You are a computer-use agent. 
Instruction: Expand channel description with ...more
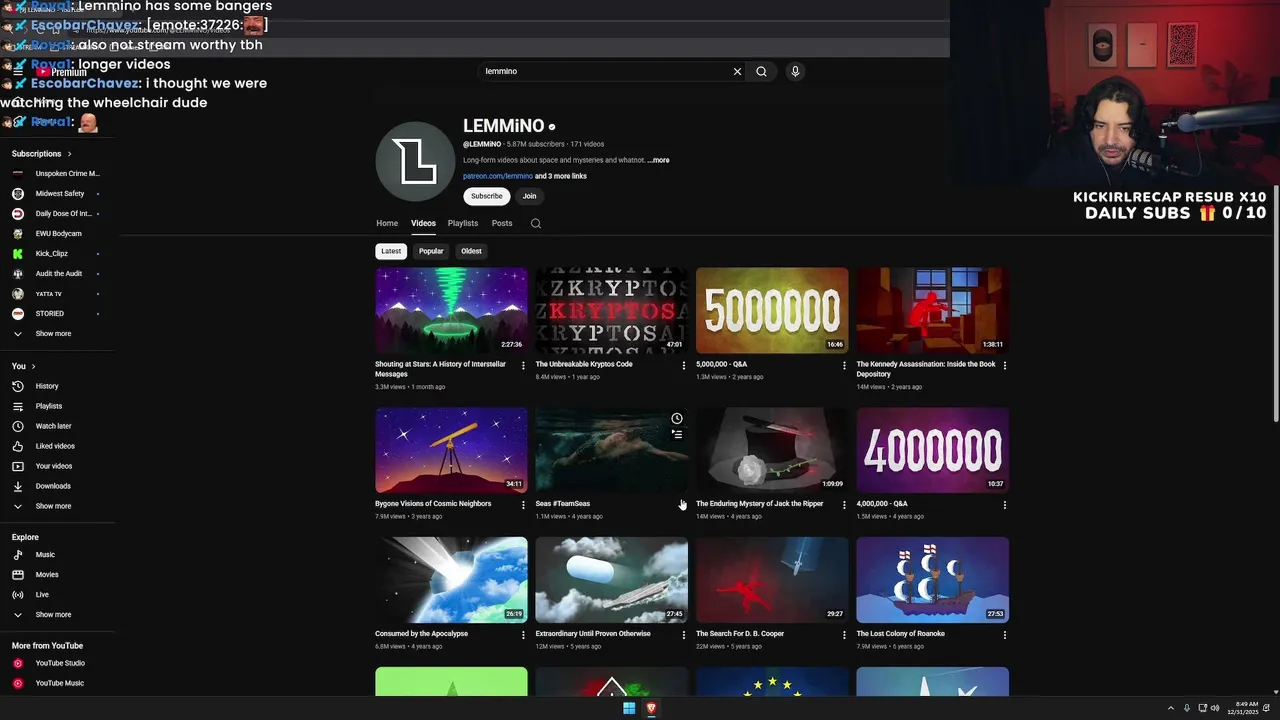pos(659,160)
